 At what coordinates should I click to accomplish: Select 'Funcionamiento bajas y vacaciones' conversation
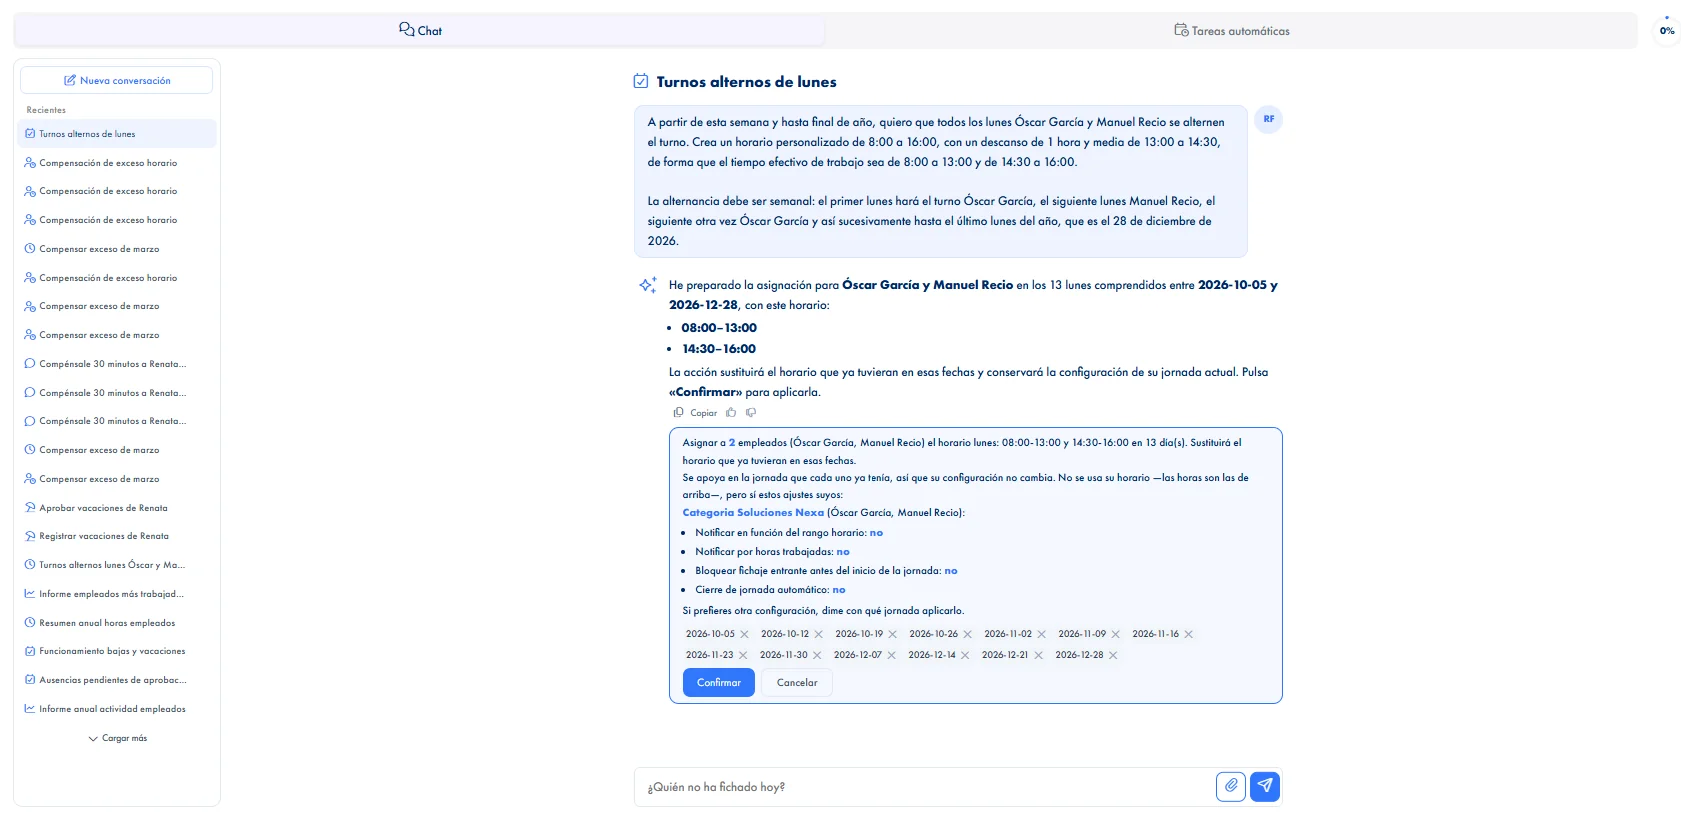tap(117, 651)
